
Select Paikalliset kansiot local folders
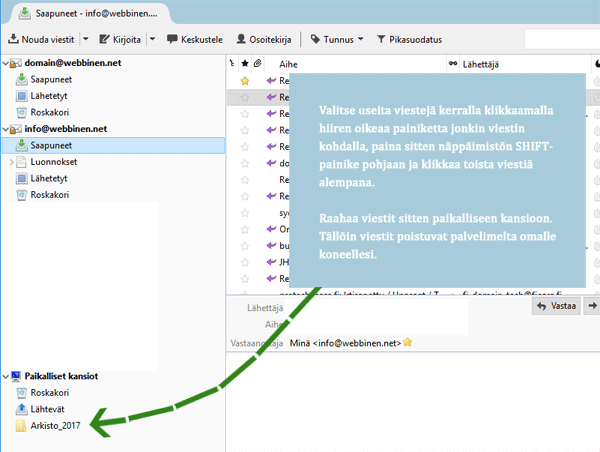point(61,376)
